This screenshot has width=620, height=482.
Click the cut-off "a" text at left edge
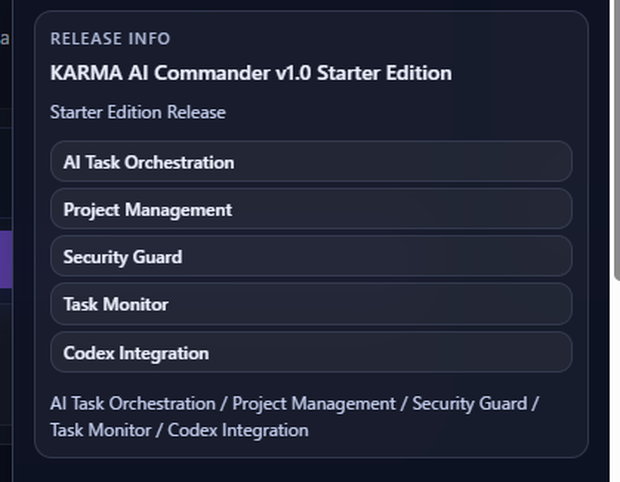point(4,38)
